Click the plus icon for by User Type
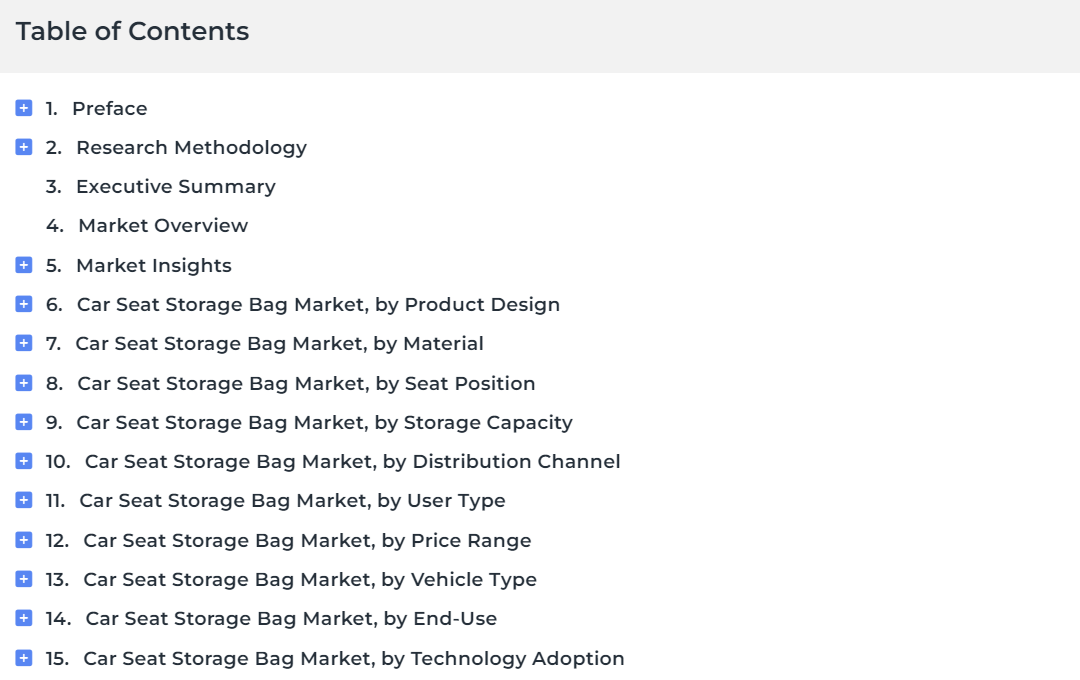 tap(23, 500)
